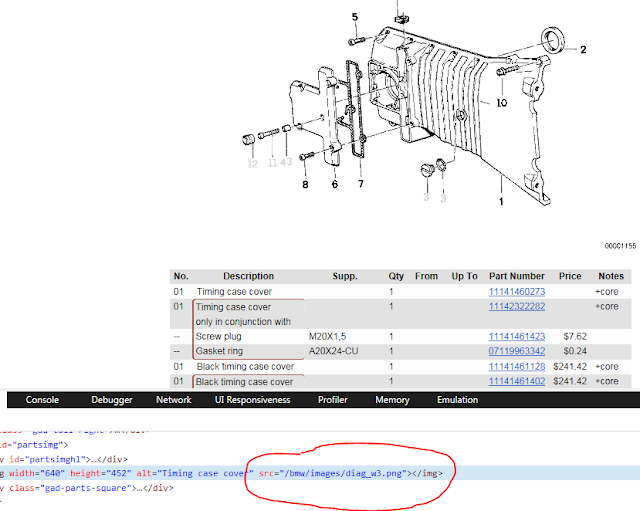Click the Up To column header
The width and height of the screenshot is (640, 511).
point(464,276)
